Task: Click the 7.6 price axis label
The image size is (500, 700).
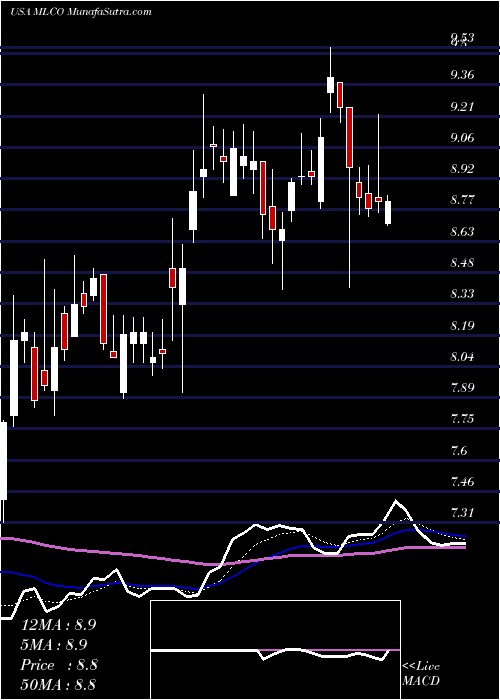Action: 459,450
